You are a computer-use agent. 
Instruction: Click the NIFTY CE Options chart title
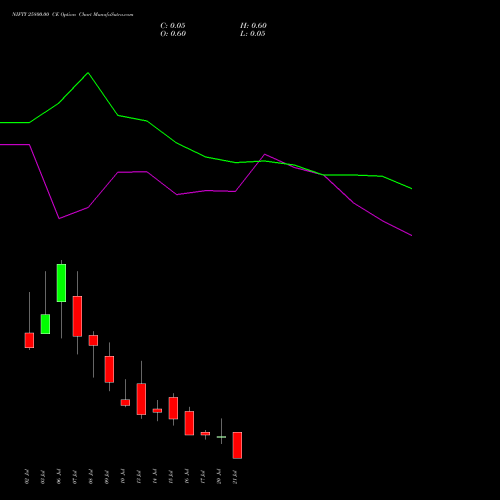click(x=73, y=15)
